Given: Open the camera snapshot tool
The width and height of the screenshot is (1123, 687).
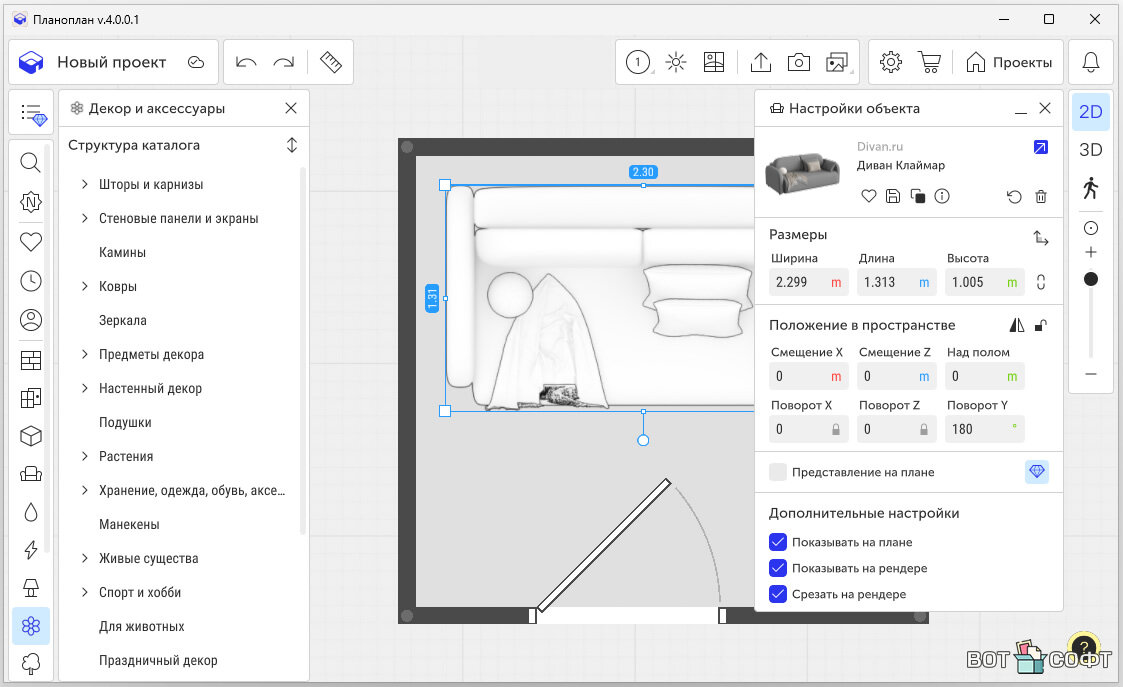Looking at the screenshot, I should [798, 62].
